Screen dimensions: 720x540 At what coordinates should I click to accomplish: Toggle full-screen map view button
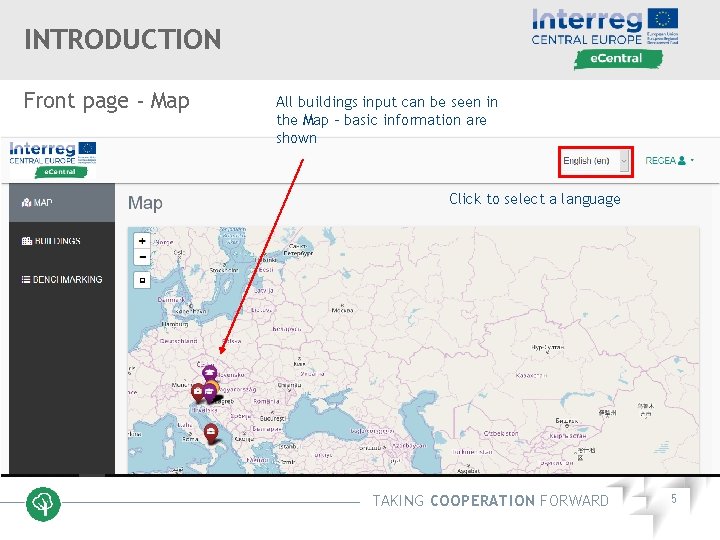click(x=142, y=280)
